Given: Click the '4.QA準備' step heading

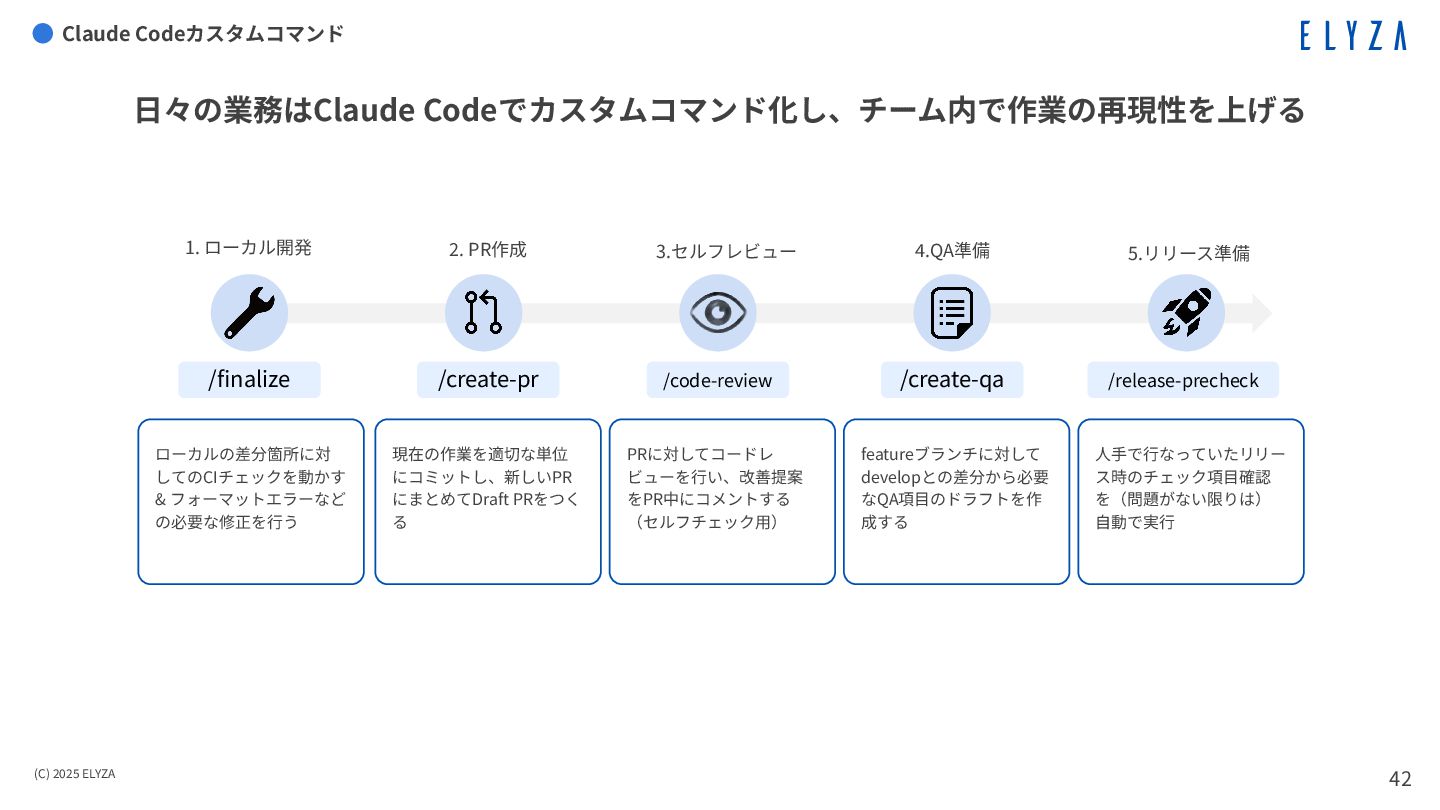Looking at the screenshot, I should point(952,250).
